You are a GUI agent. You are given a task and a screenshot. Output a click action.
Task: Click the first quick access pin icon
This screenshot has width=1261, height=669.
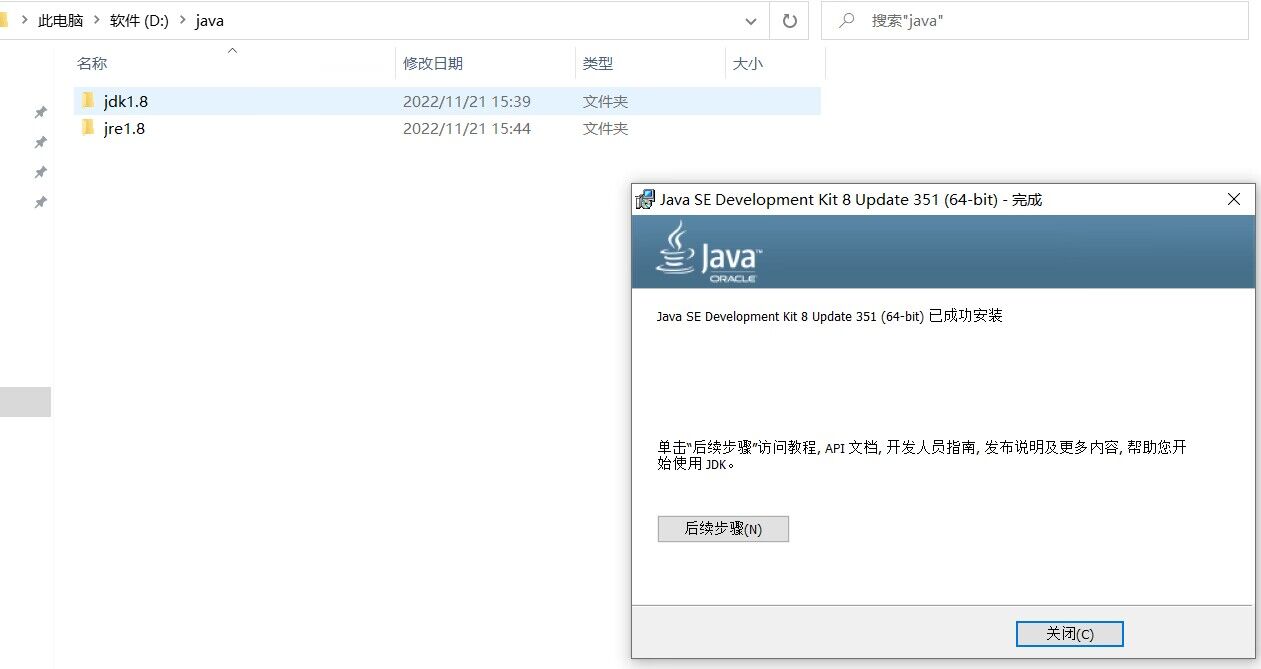click(x=41, y=112)
